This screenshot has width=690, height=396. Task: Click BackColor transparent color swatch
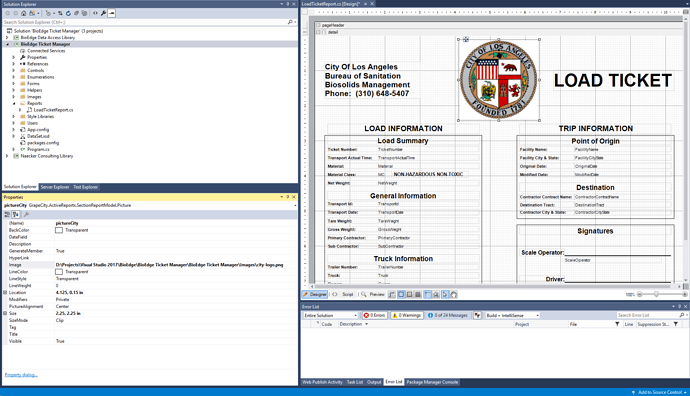[x=59, y=230]
